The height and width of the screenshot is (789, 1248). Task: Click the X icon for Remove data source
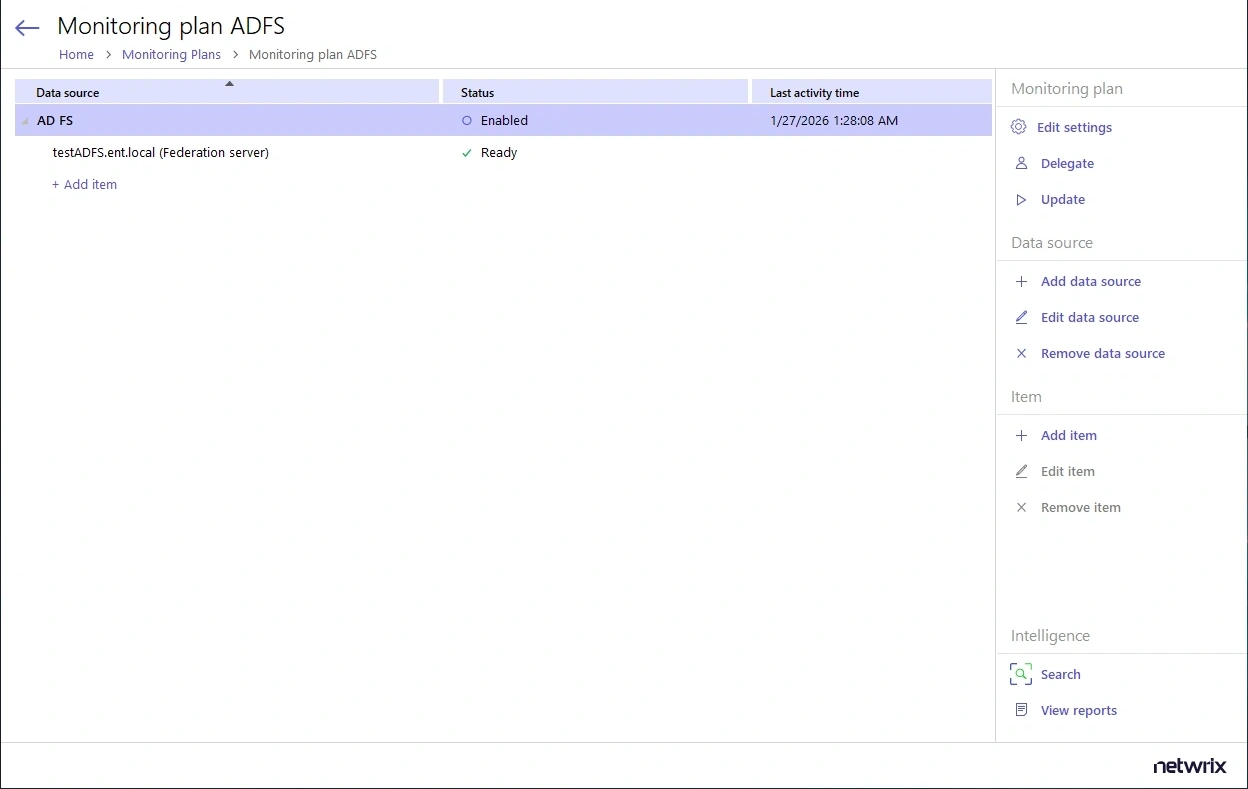(x=1020, y=353)
